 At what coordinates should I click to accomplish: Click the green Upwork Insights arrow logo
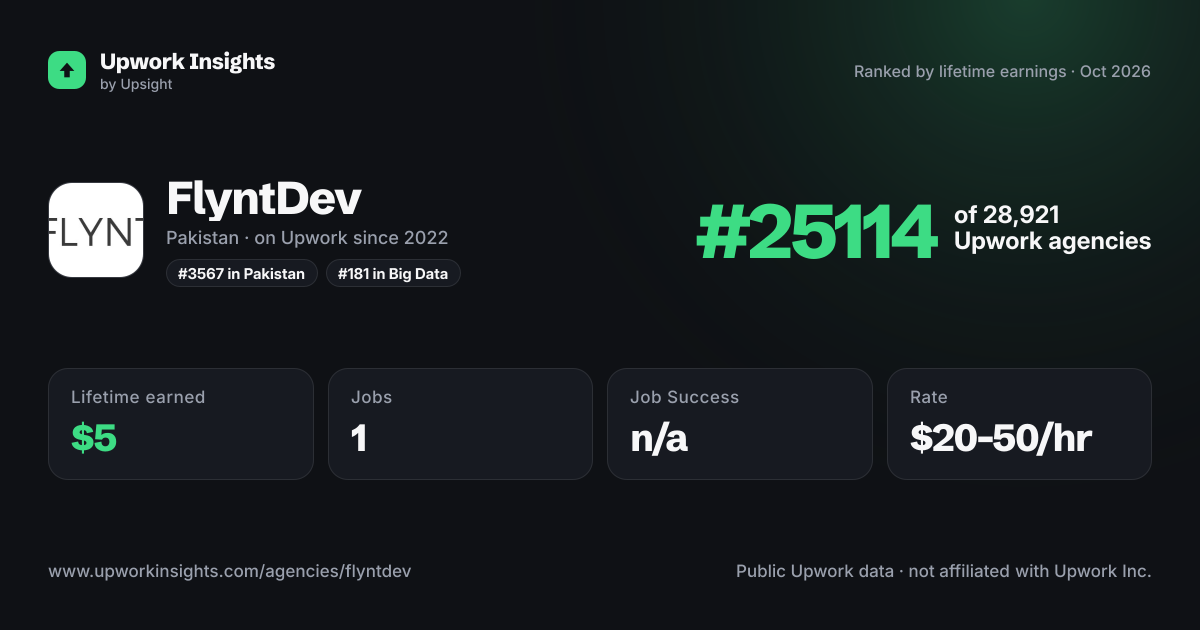point(67,70)
